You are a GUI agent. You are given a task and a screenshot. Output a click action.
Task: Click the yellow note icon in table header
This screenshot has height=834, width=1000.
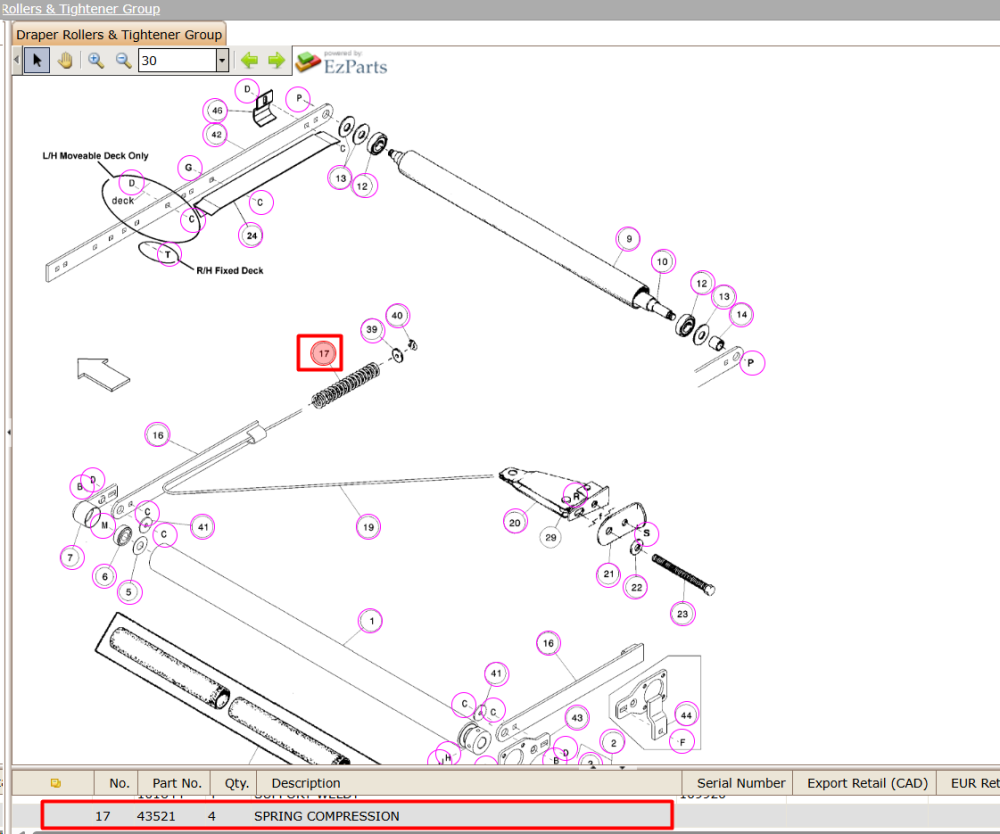[x=55, y=783]
